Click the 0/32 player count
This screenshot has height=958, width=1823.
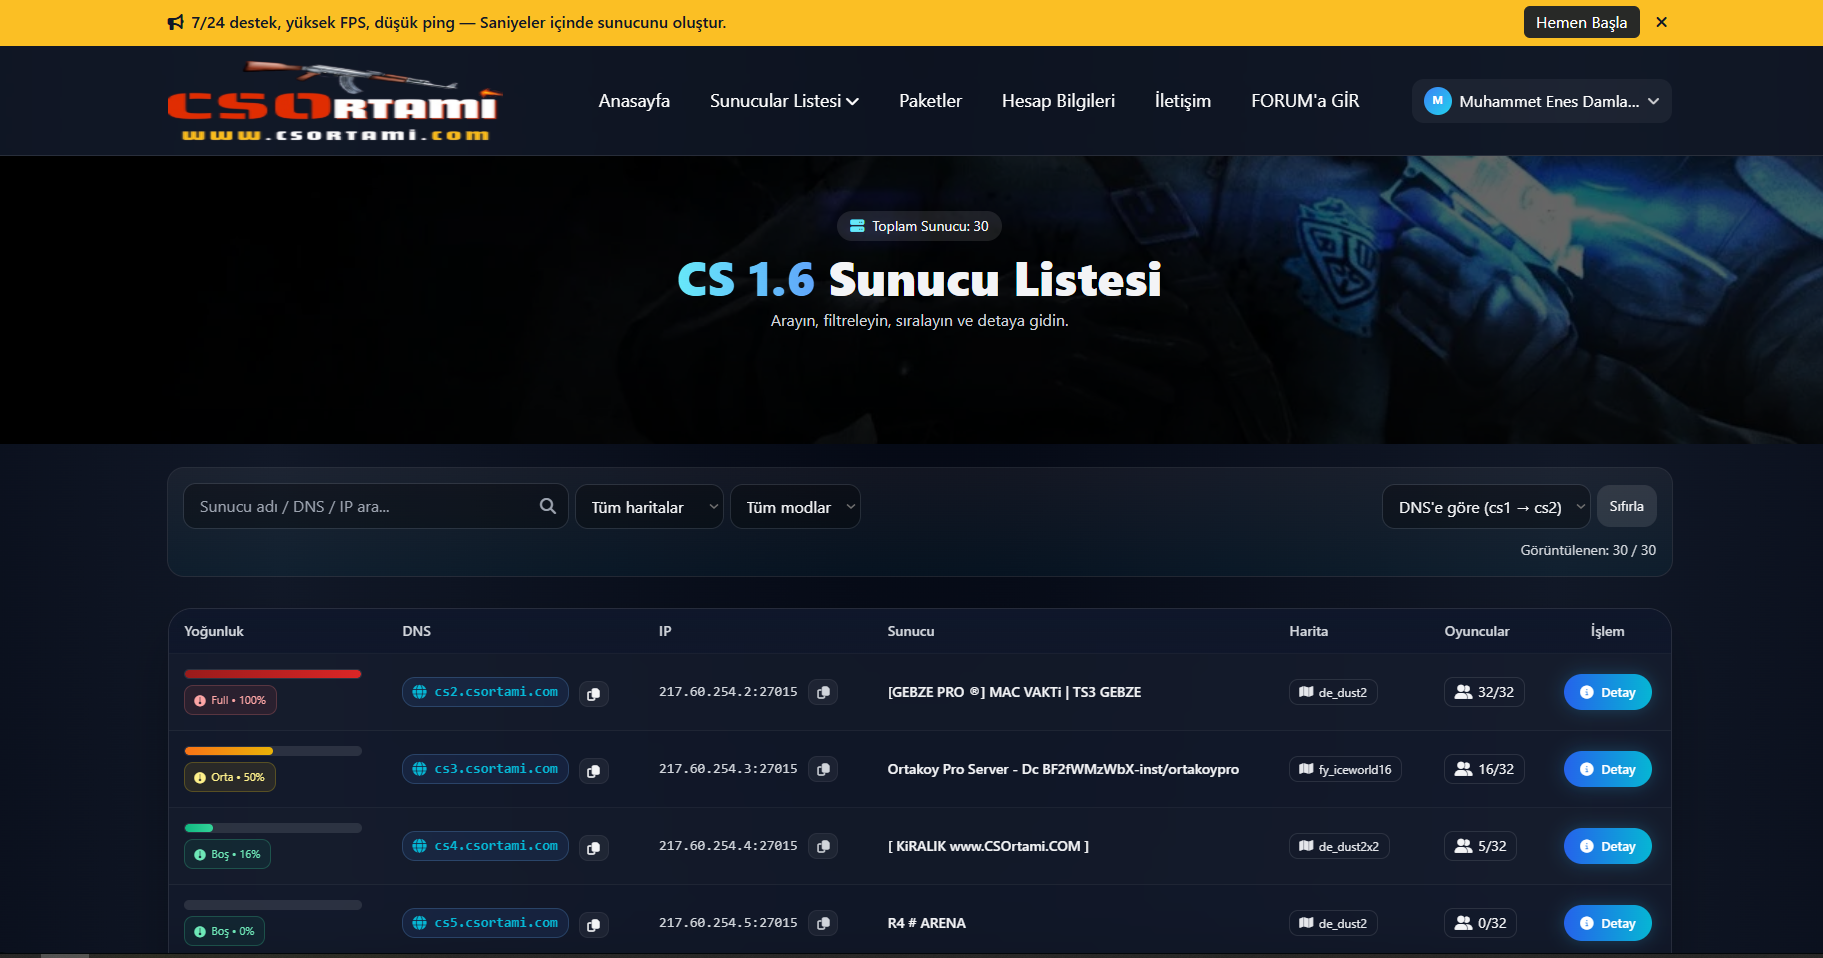(1480, 923)
